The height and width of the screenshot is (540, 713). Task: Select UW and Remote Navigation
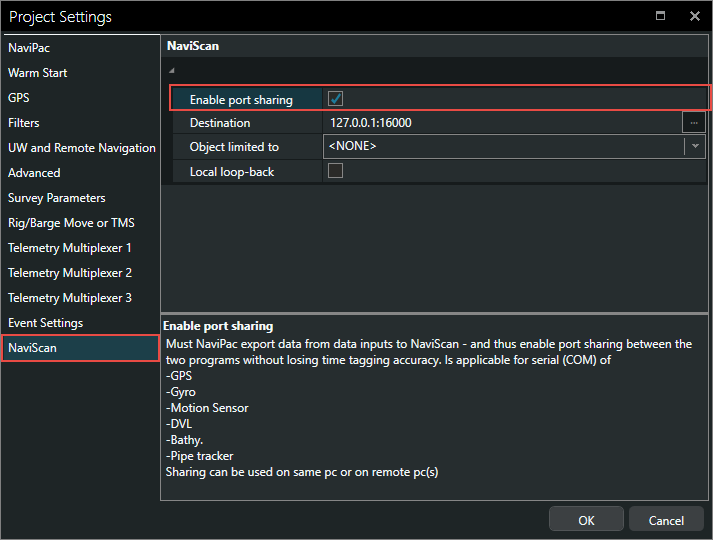tap(81, 148)
